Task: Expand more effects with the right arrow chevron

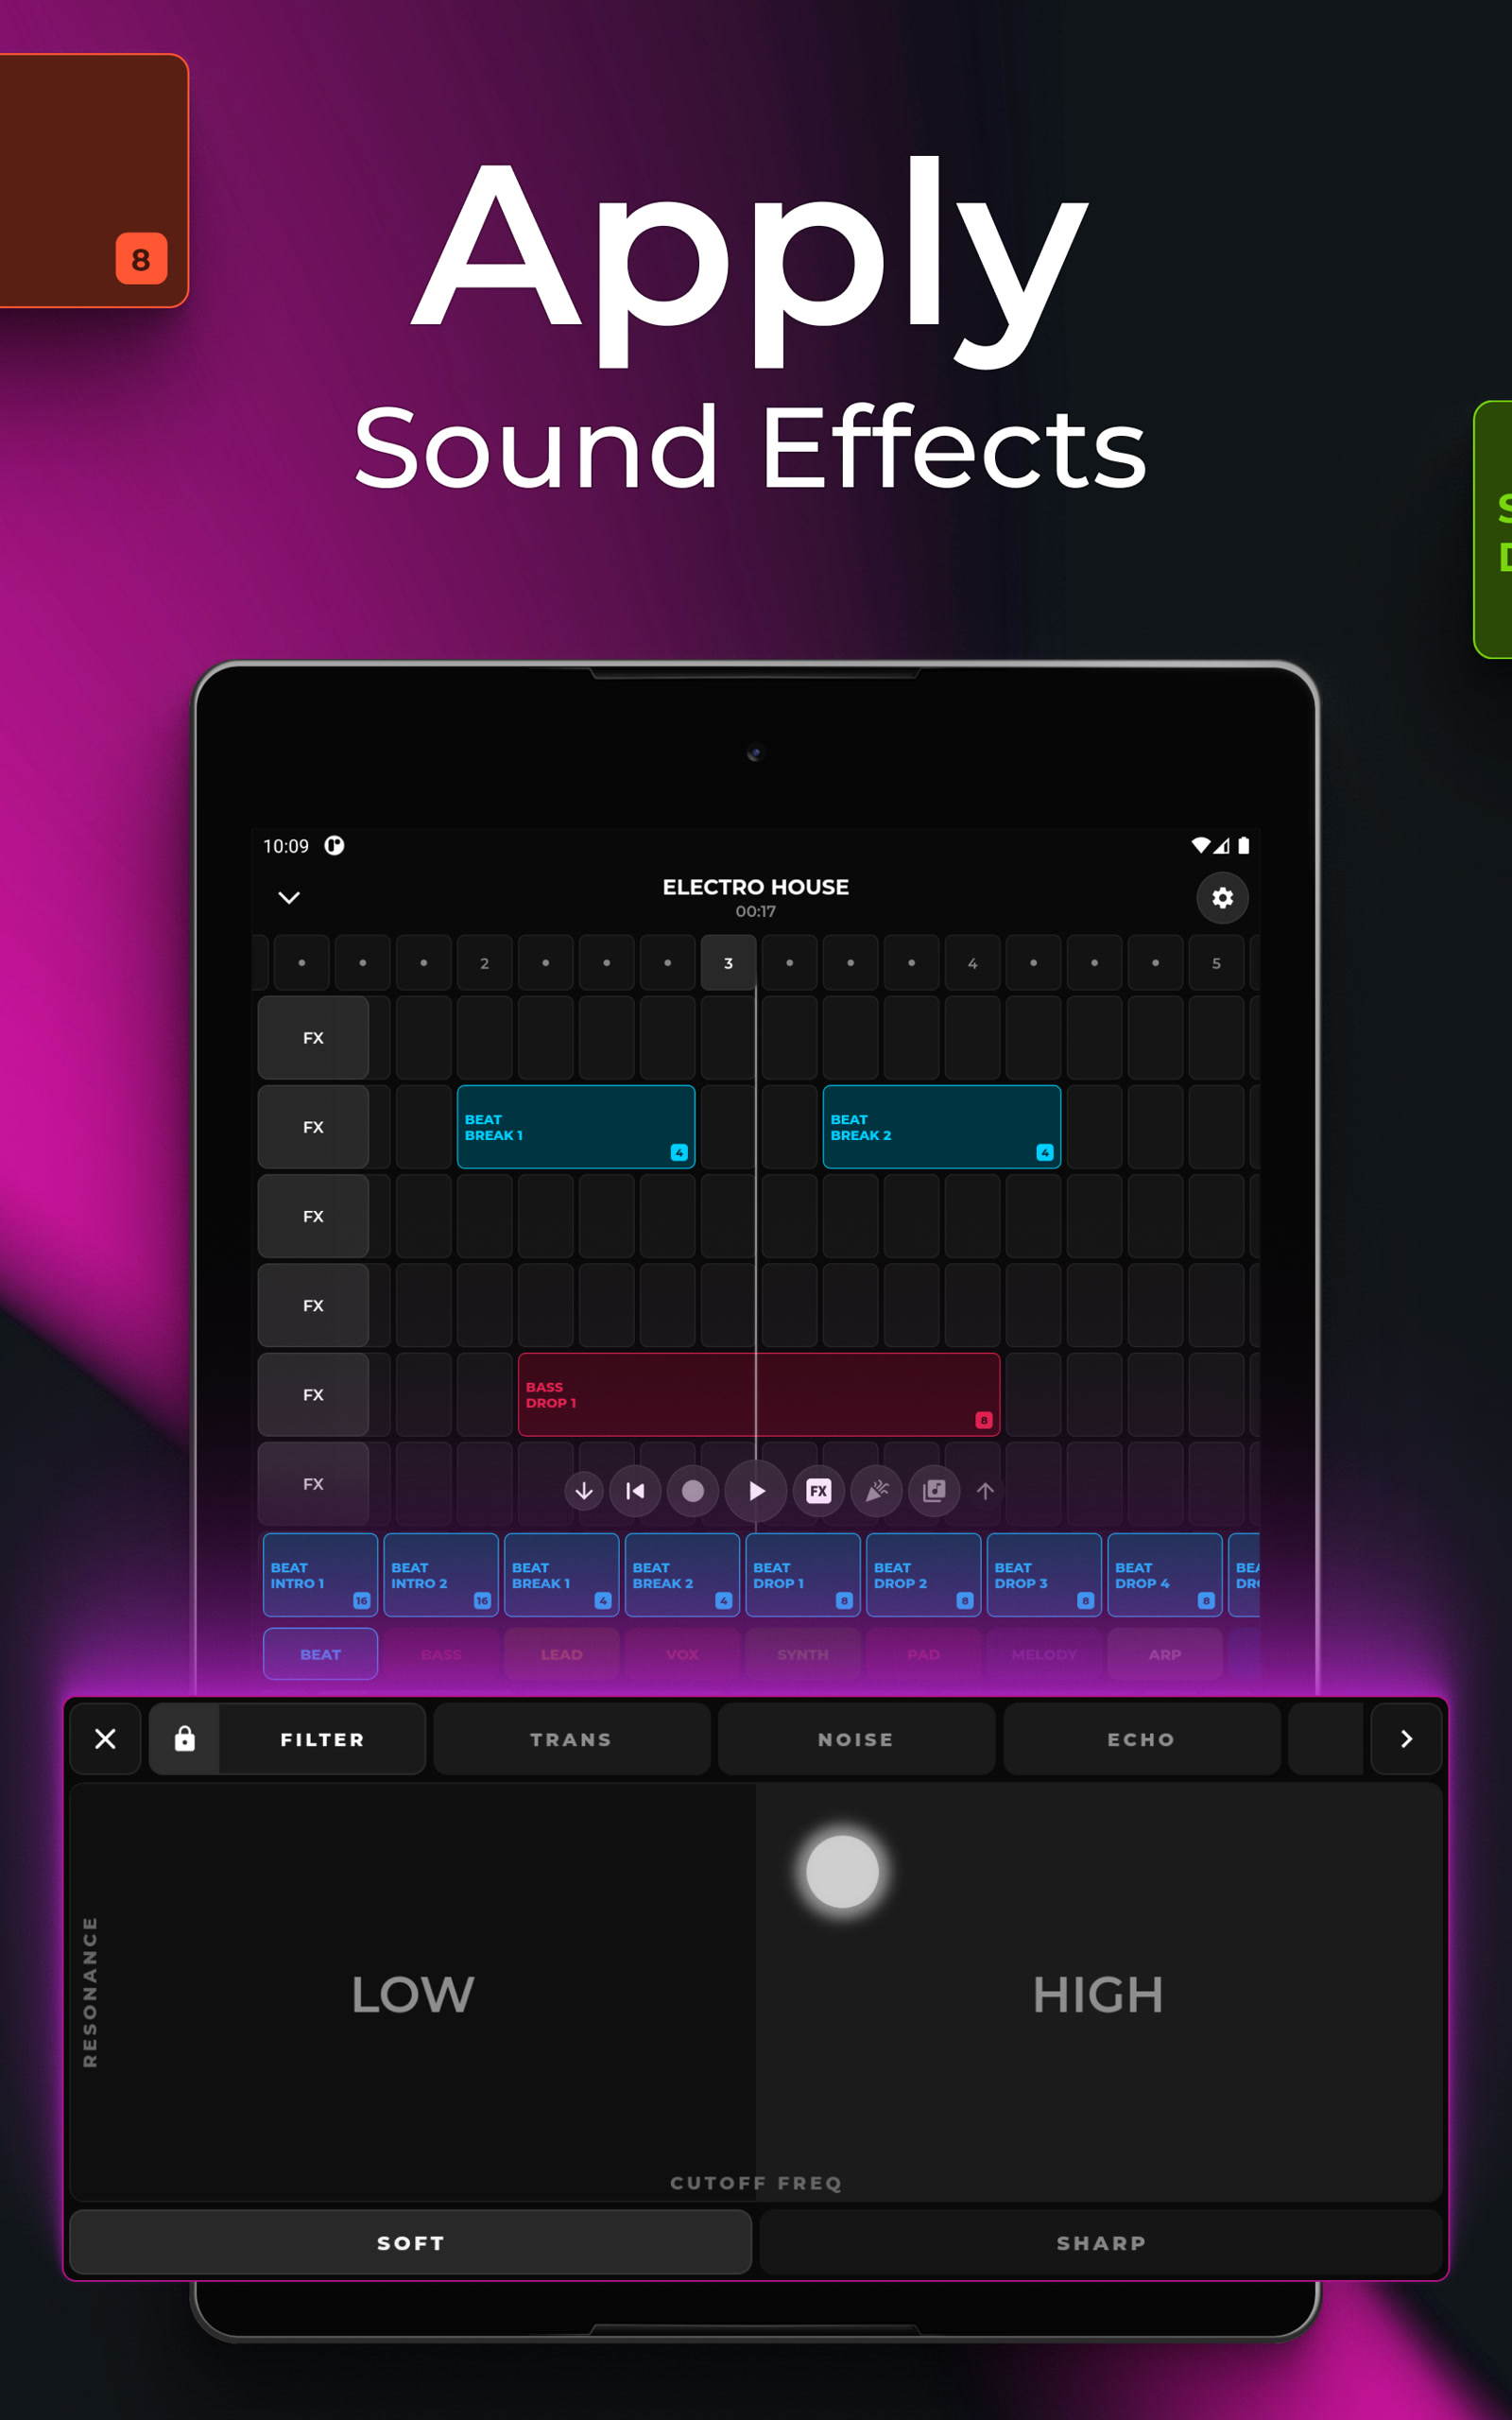Action: (1406, 1739)
